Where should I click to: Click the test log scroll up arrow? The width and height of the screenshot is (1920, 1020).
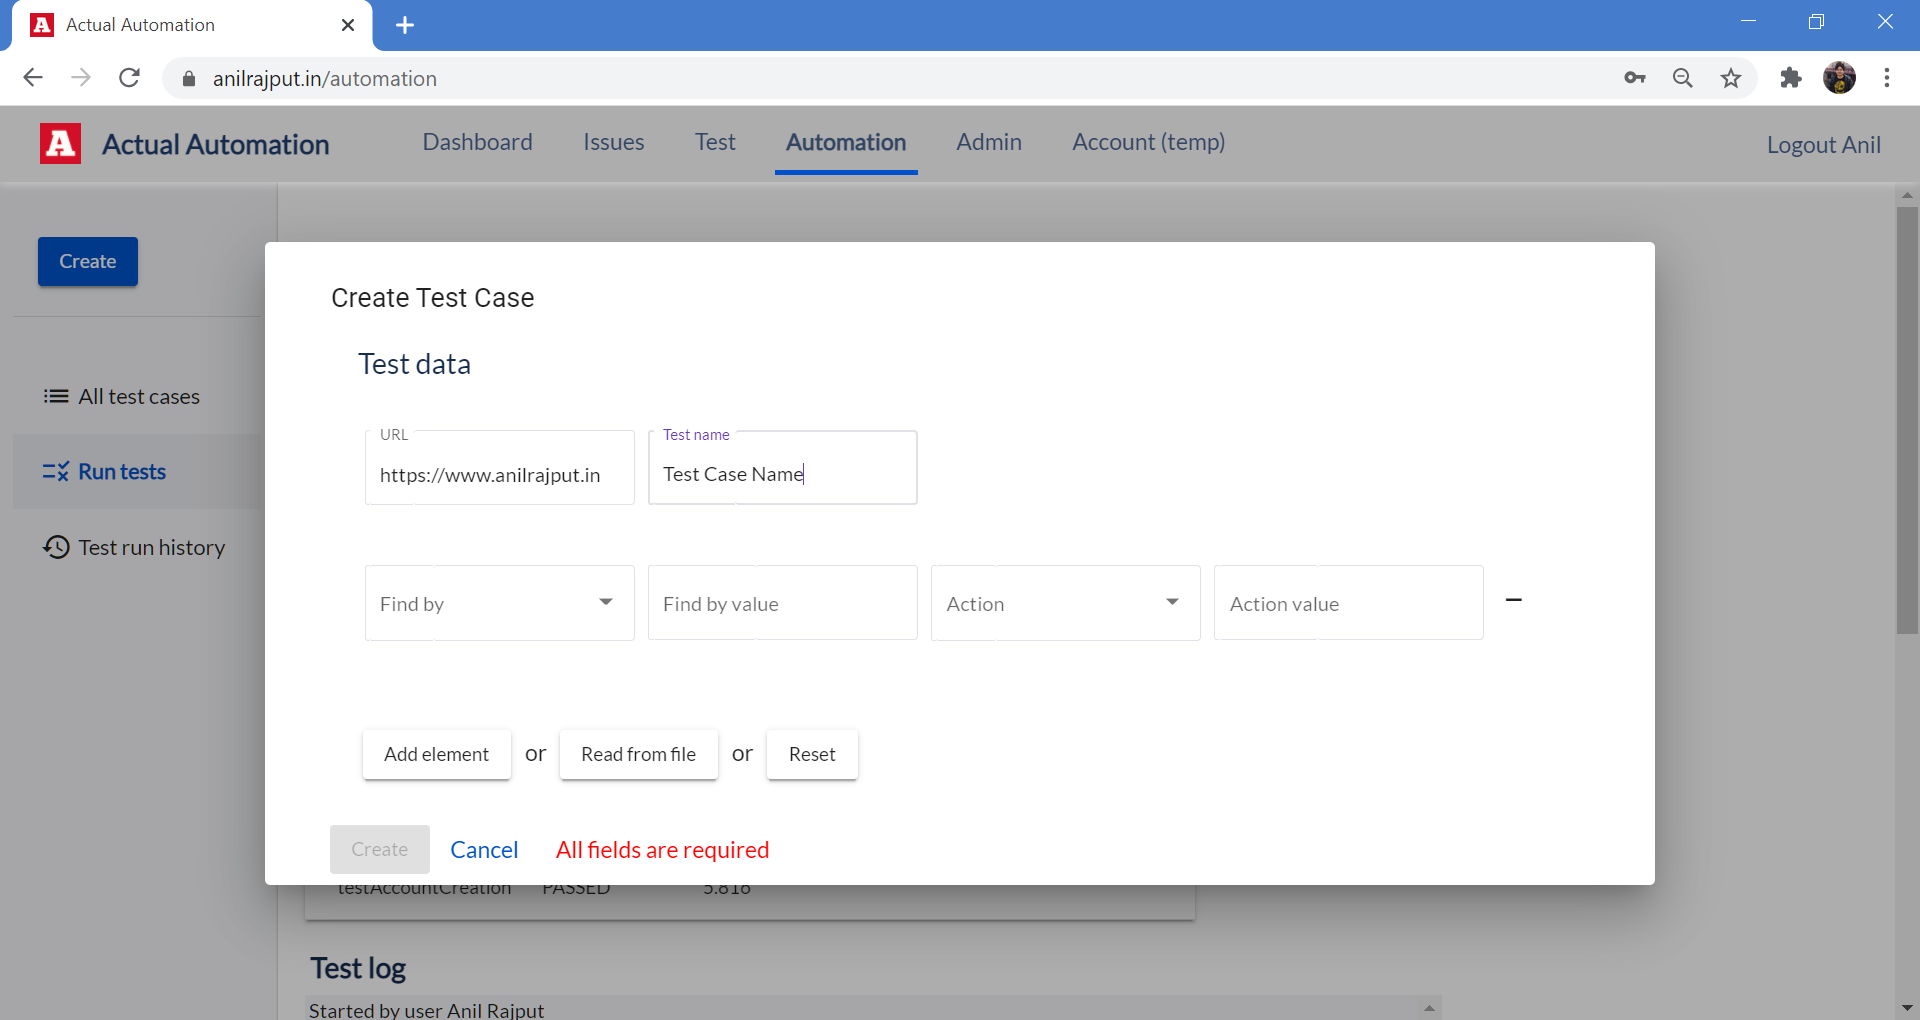(1430, 1008)
